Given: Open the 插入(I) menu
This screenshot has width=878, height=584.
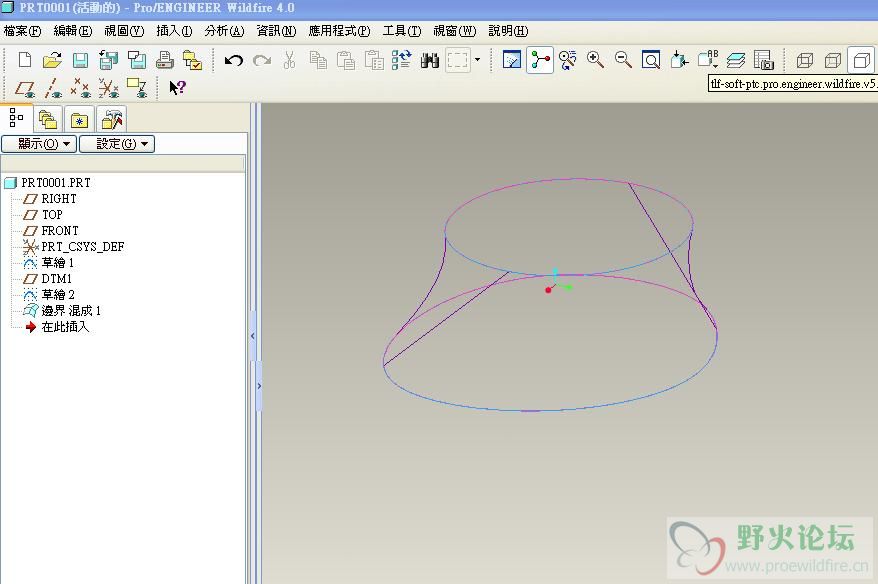Looking at the screenshot, I should click(x=174, y=31).
